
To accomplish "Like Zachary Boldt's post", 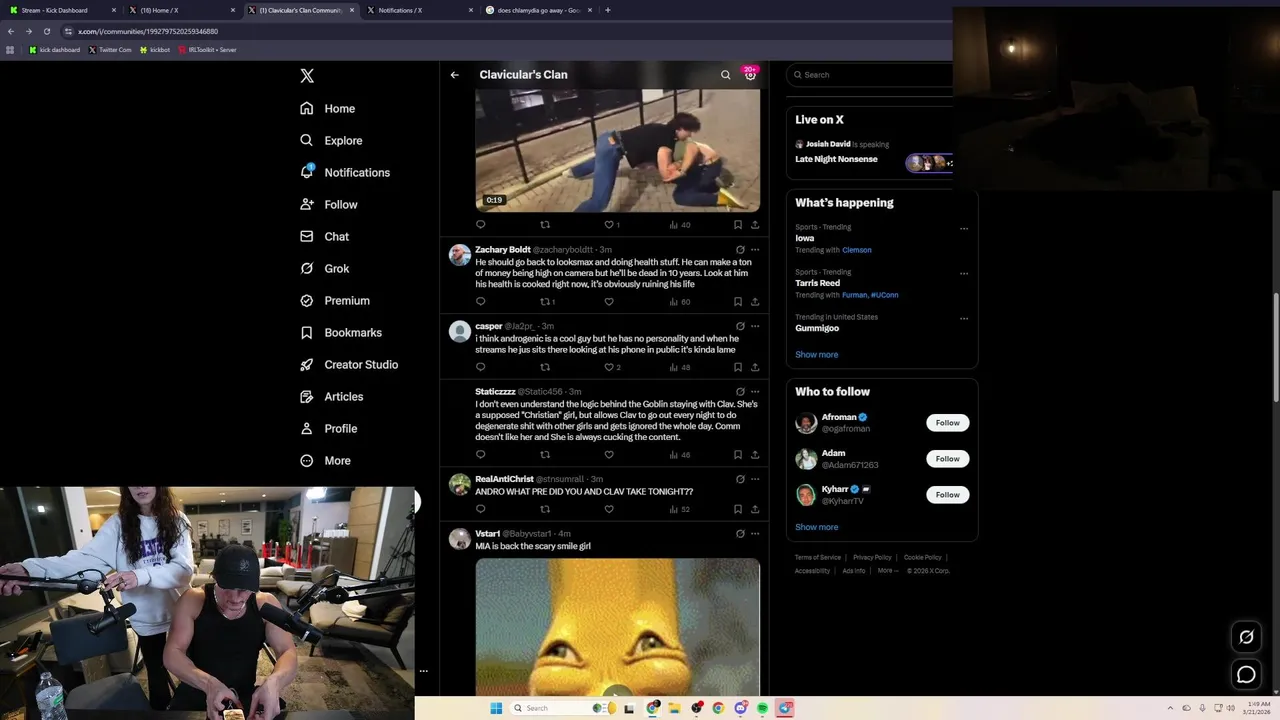I will (x=609, y=301).
